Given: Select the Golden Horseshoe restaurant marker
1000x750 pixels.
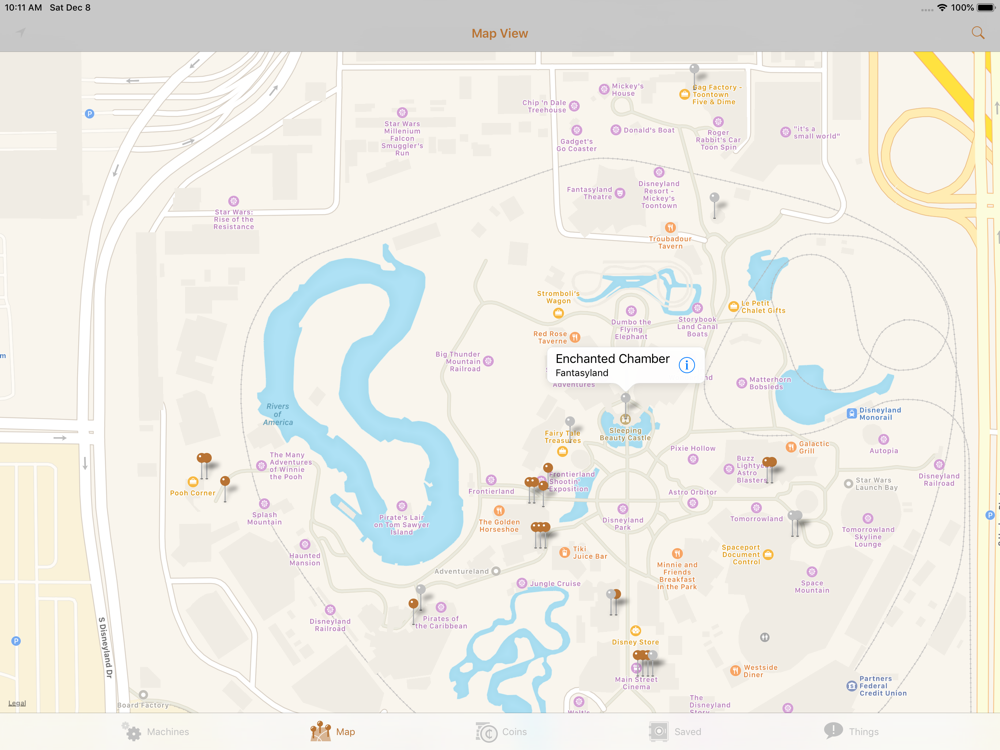Looking at the screenshot, I should [x=499, y=511].
